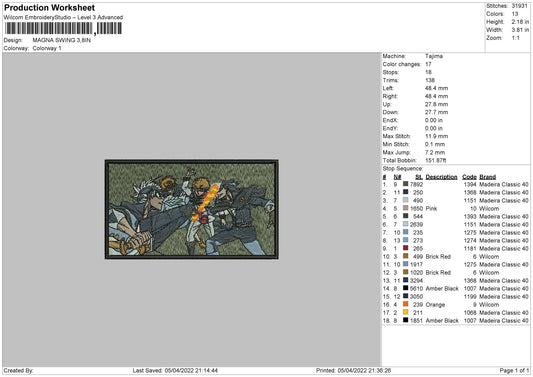Select the pink color swatch in stop 4

point(405,208)
